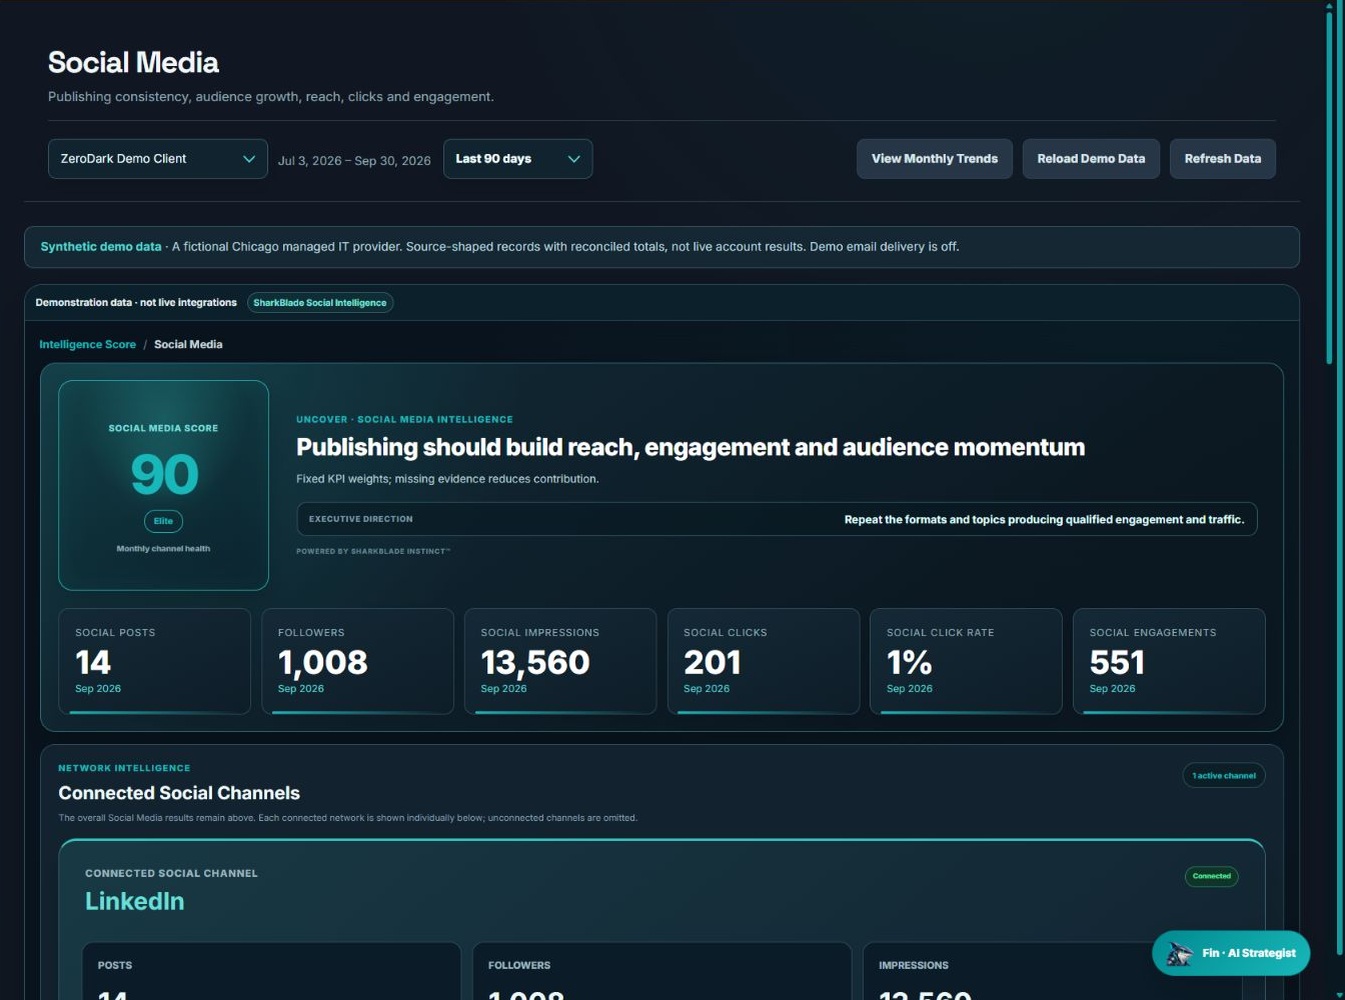The height and width of the screenshot is (1000, 1345).
Task: Click the 1 active channel badge
Action: (1224, 776)
